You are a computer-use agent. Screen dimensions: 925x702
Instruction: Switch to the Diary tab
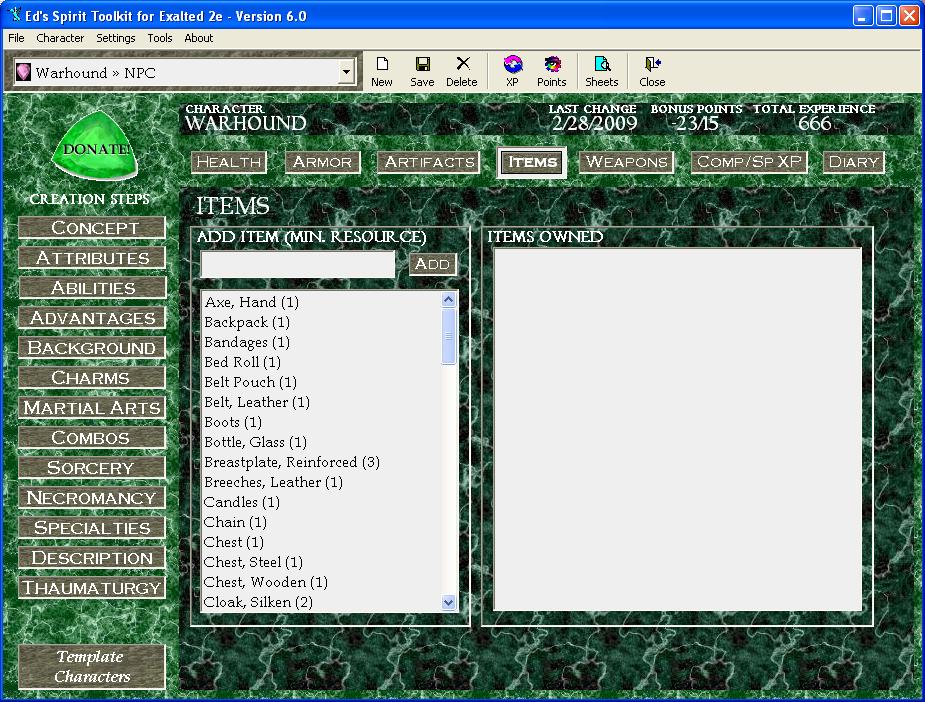point(854,162)
